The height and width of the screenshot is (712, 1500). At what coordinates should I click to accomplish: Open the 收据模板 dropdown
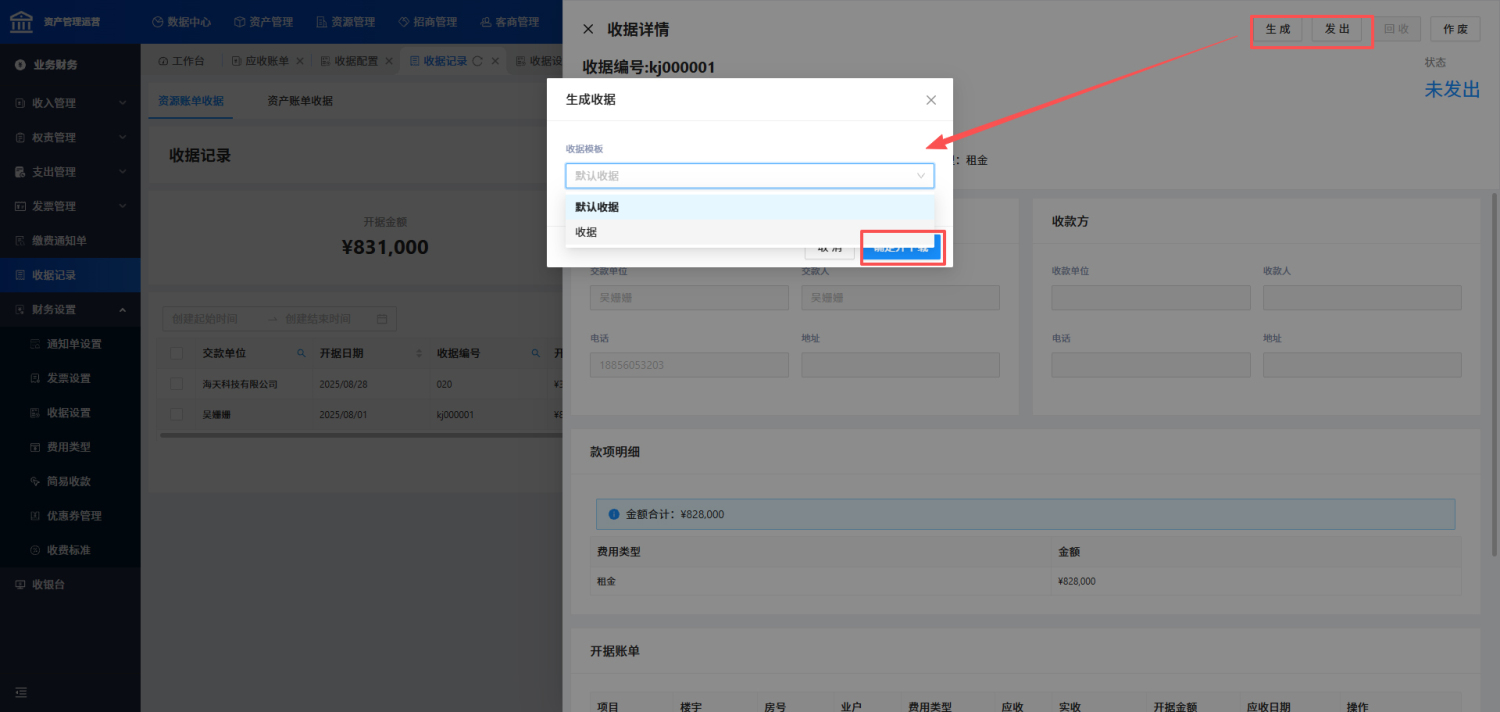[750, 176]
